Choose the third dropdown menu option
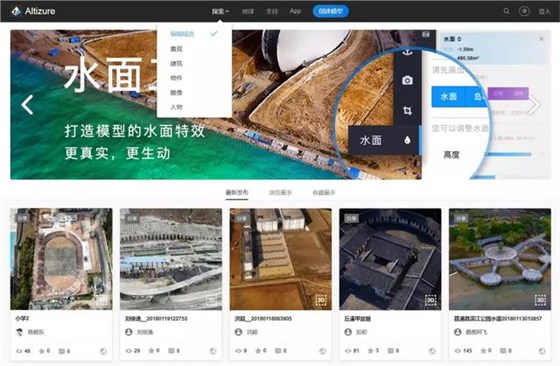 [176, 64]
